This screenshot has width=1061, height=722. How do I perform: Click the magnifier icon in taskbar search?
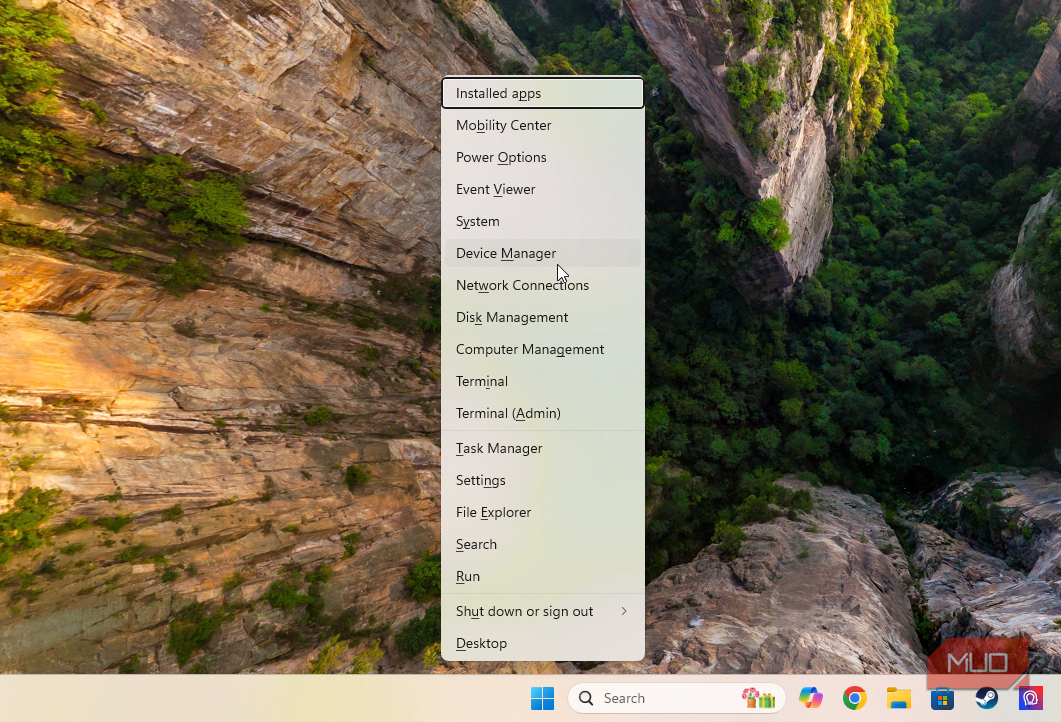click(586, 698)
